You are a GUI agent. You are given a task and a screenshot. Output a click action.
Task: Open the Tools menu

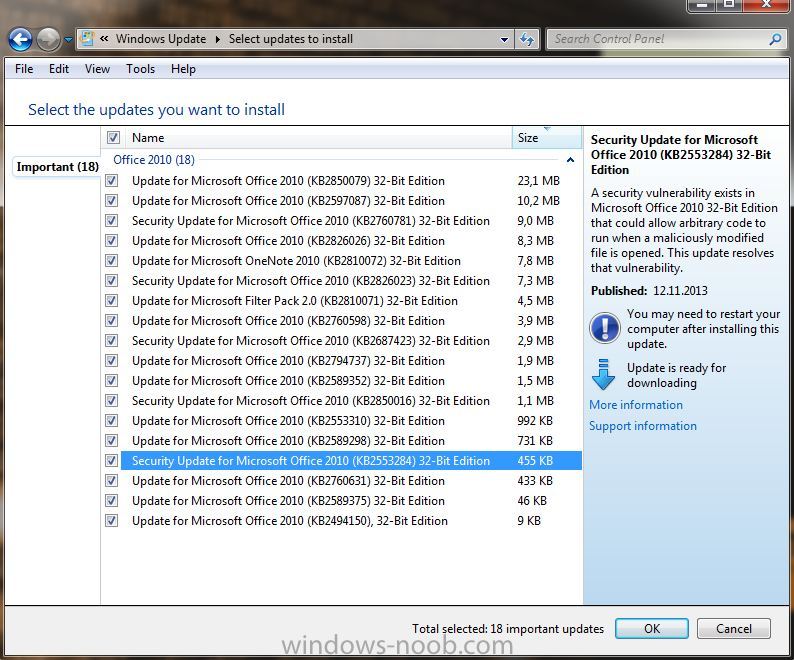click(x=140, y=69)
